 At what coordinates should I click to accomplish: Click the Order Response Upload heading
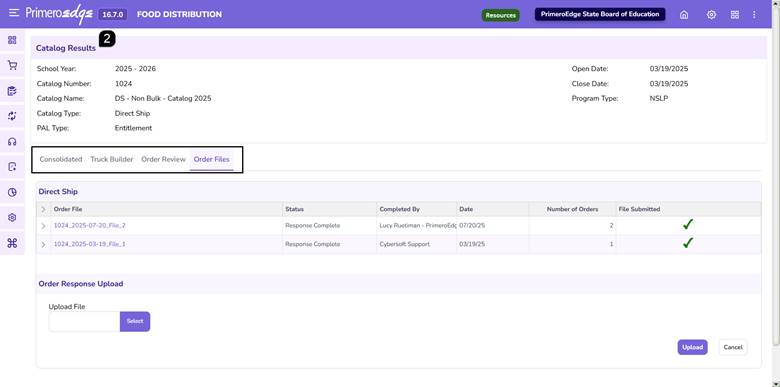click(x=81, y=284)
